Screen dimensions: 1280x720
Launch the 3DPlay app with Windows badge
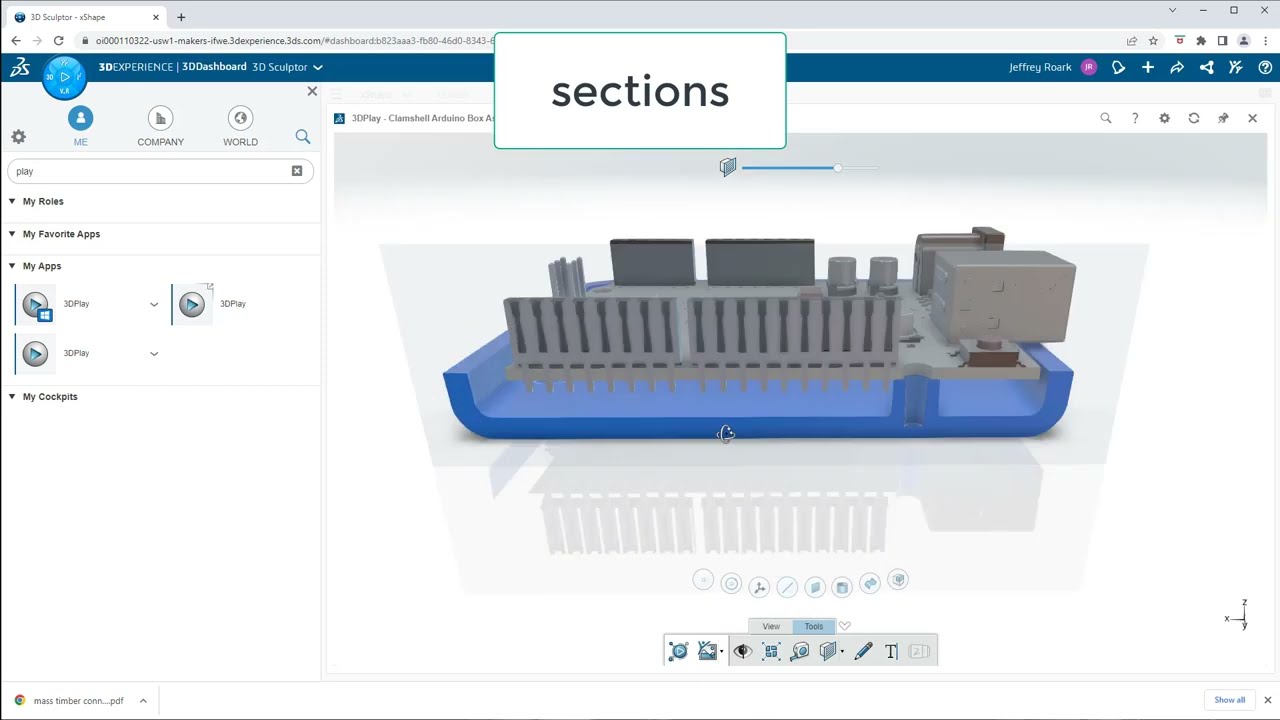tap(36, 304)
